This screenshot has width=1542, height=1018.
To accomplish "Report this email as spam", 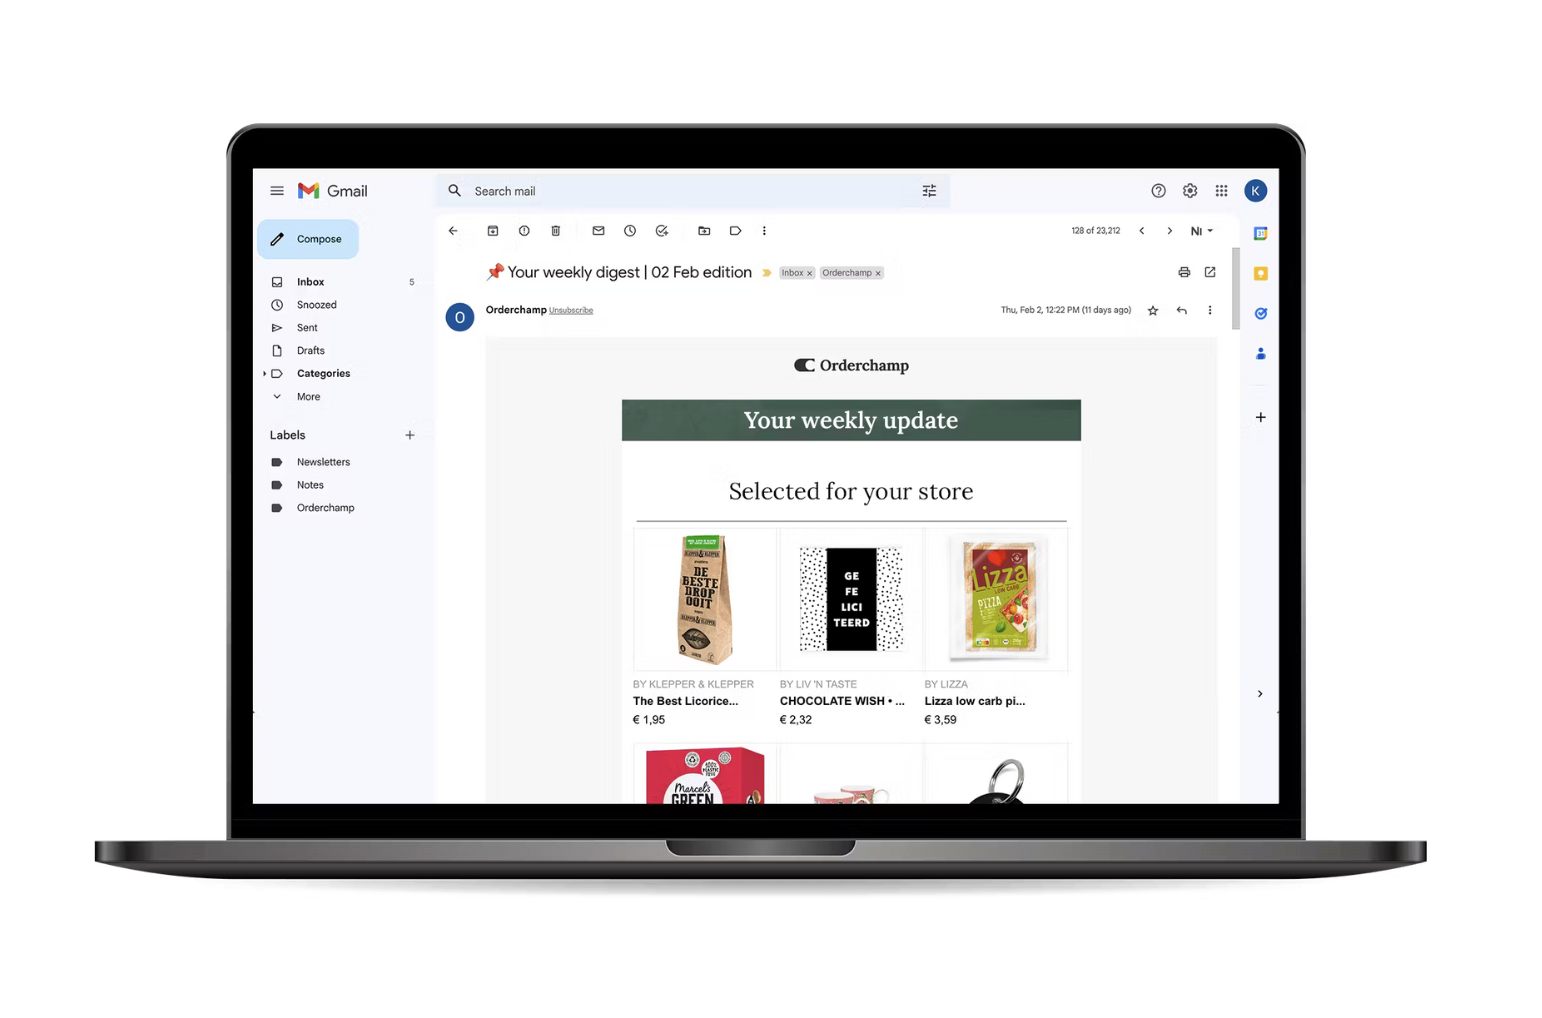I will coord(524,231).
